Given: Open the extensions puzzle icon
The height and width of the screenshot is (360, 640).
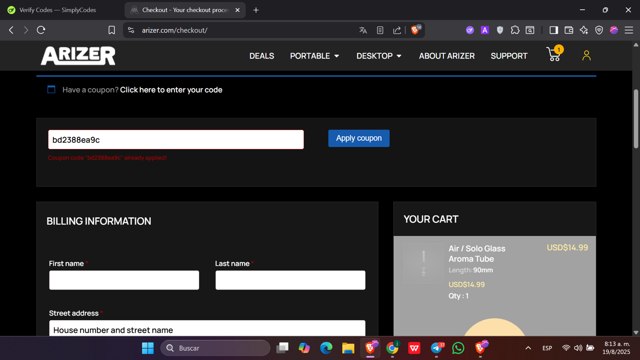Looking at the screenshot, I should pos(515,30).
